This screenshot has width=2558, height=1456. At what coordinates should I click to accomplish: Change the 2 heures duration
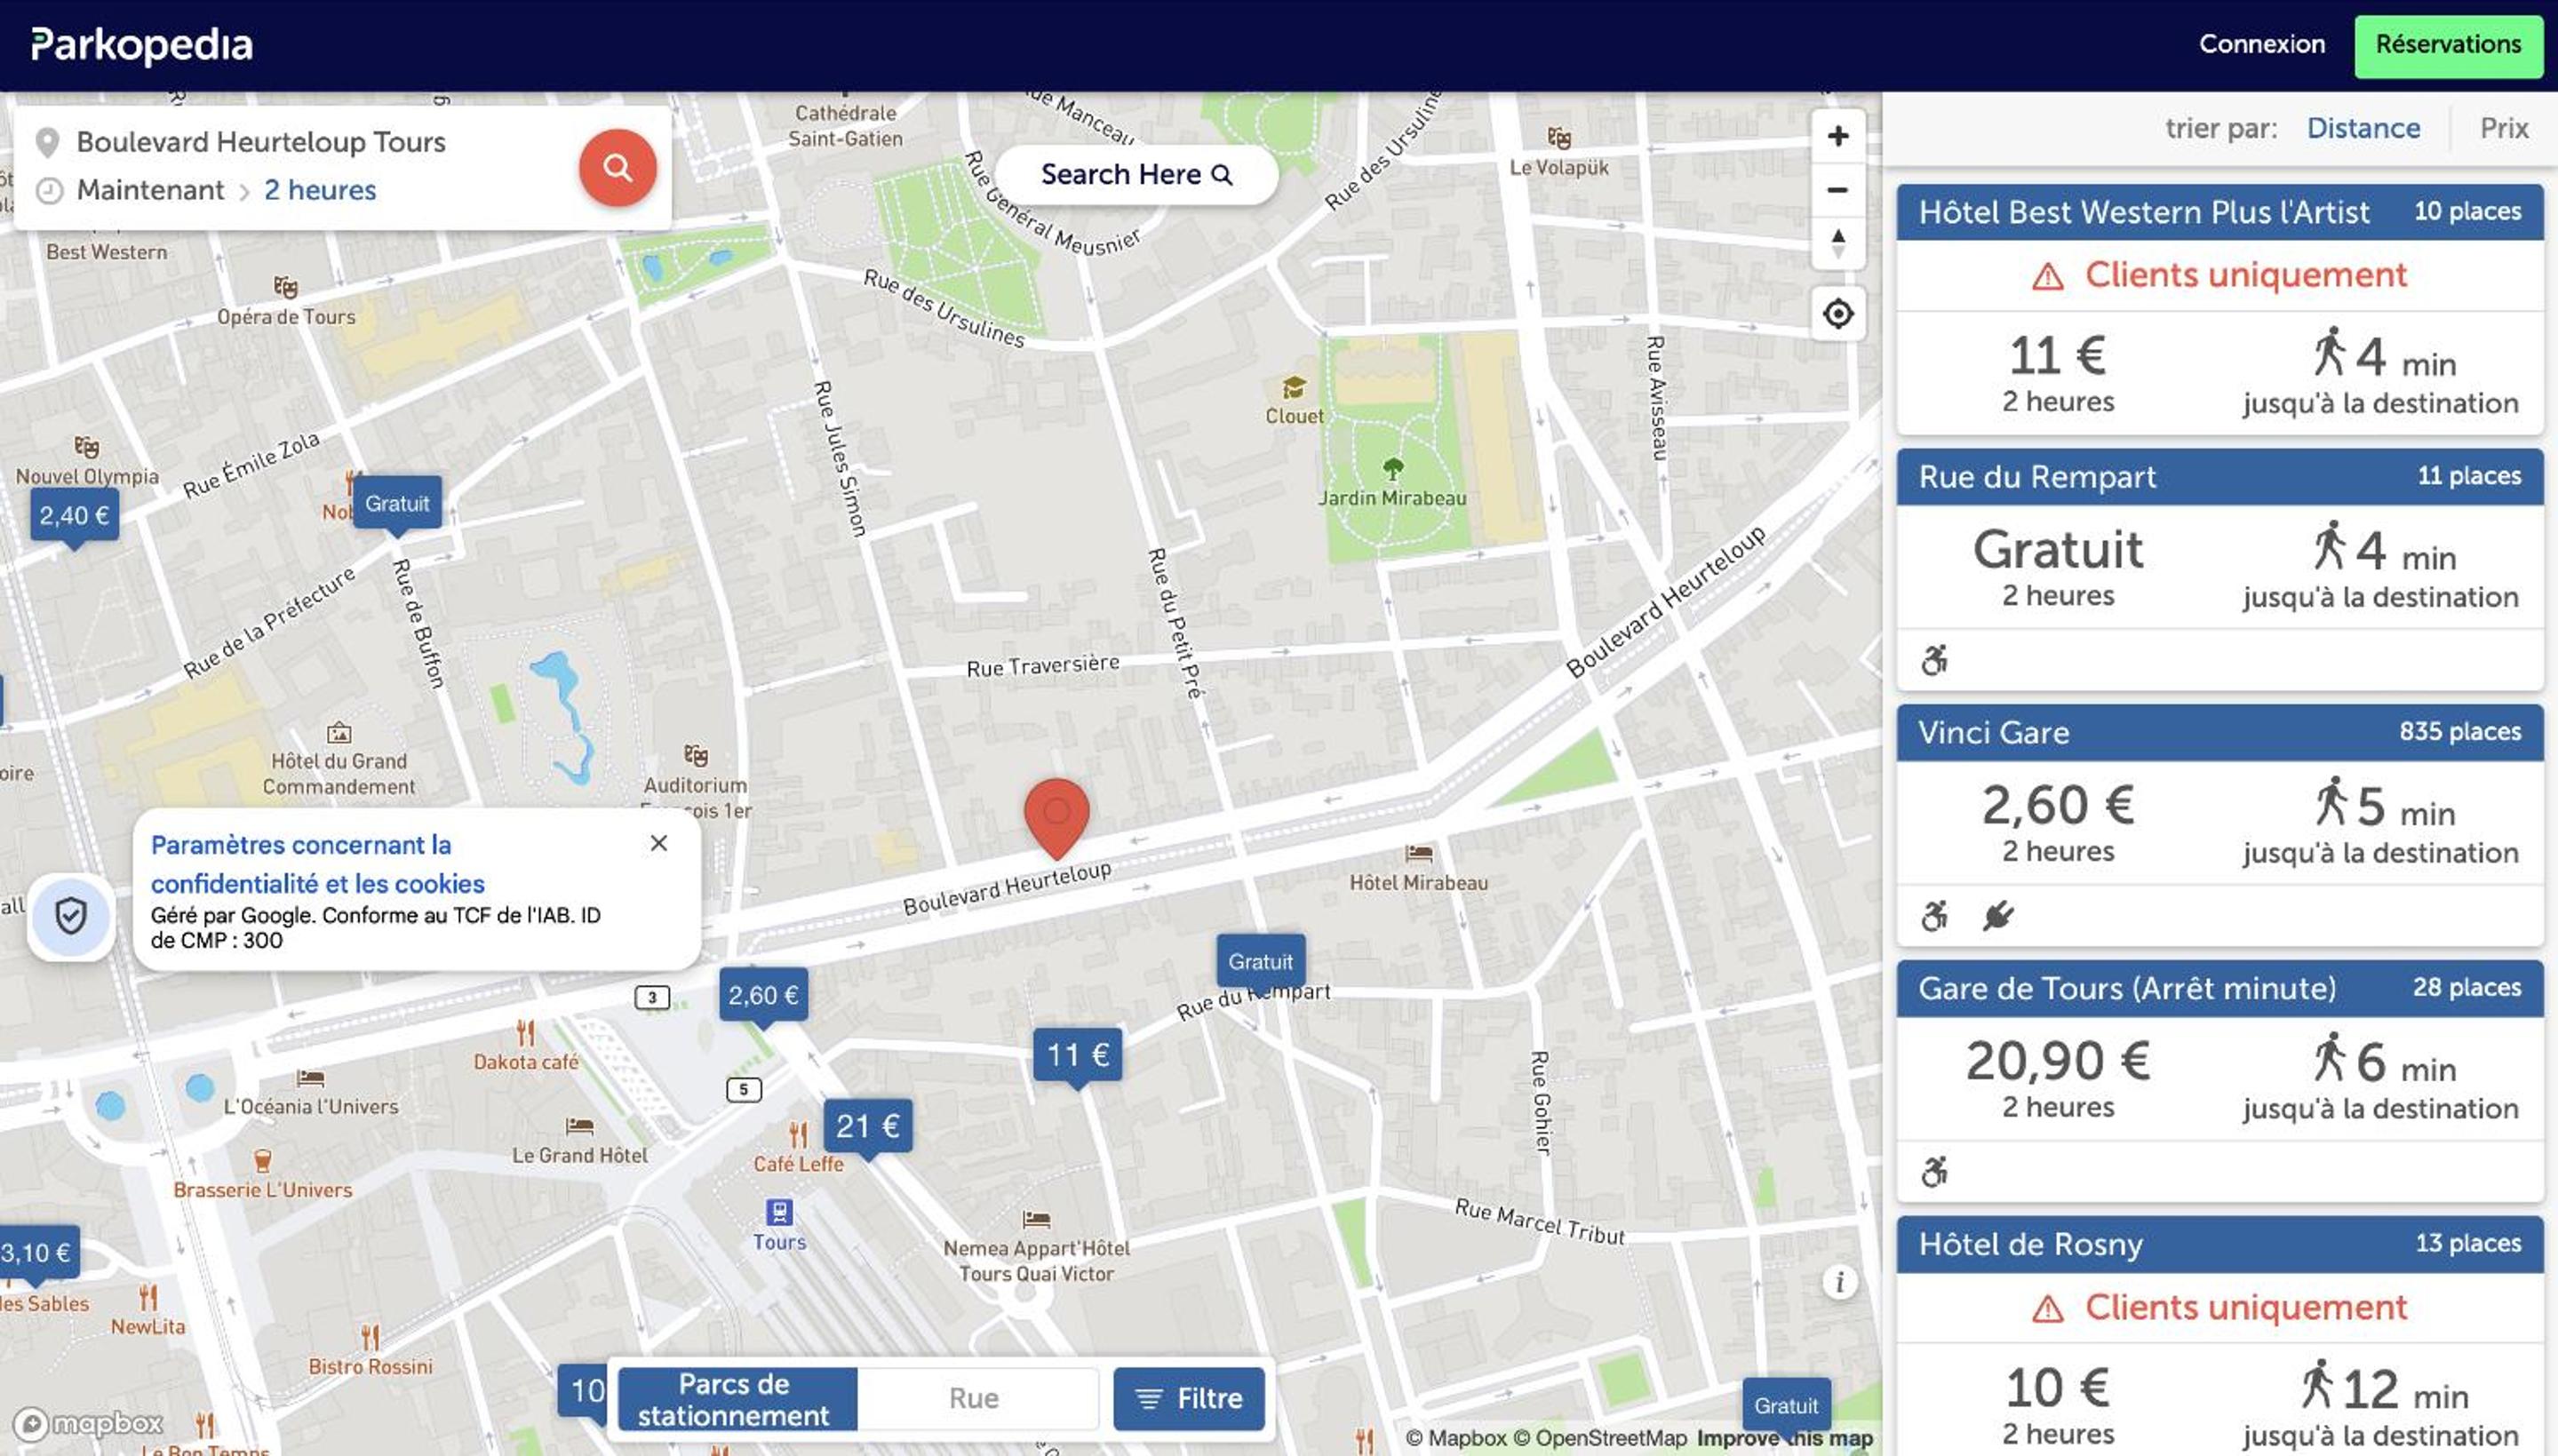coord(320,190)
